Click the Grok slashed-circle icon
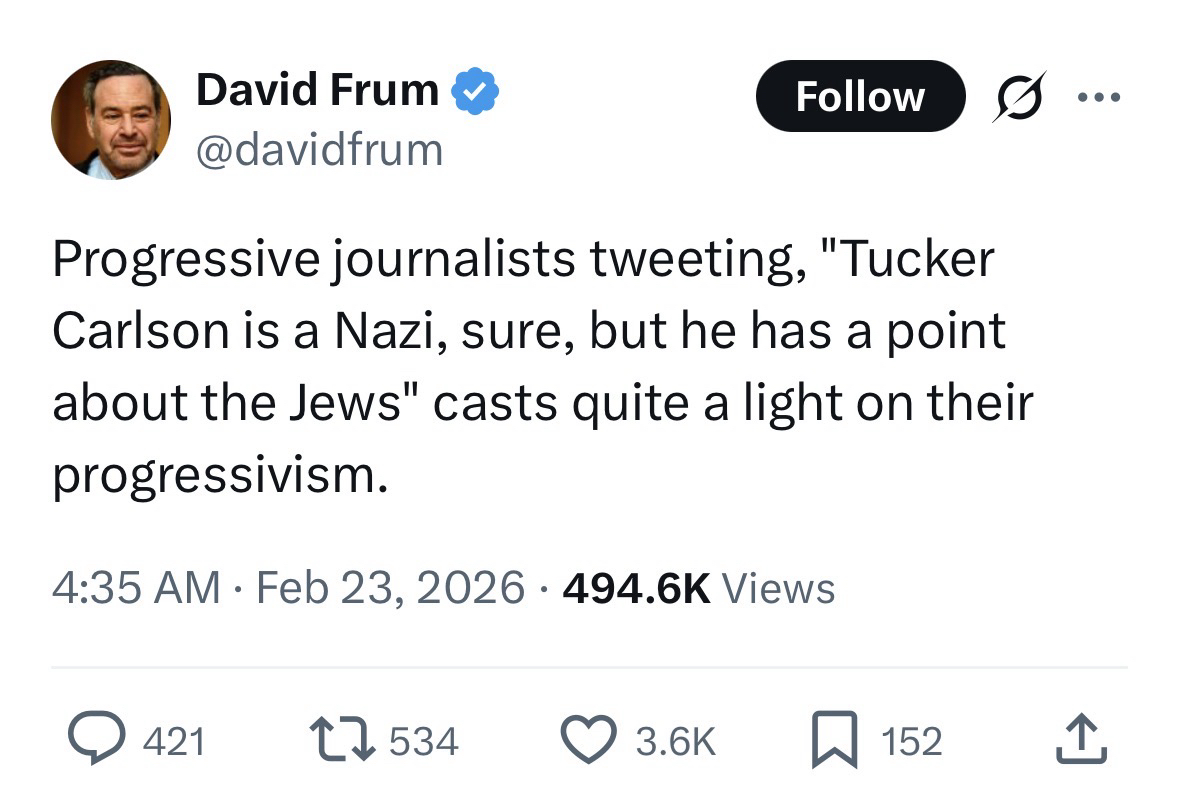Screen dimensions: 1179x804 click(1019, 96)
